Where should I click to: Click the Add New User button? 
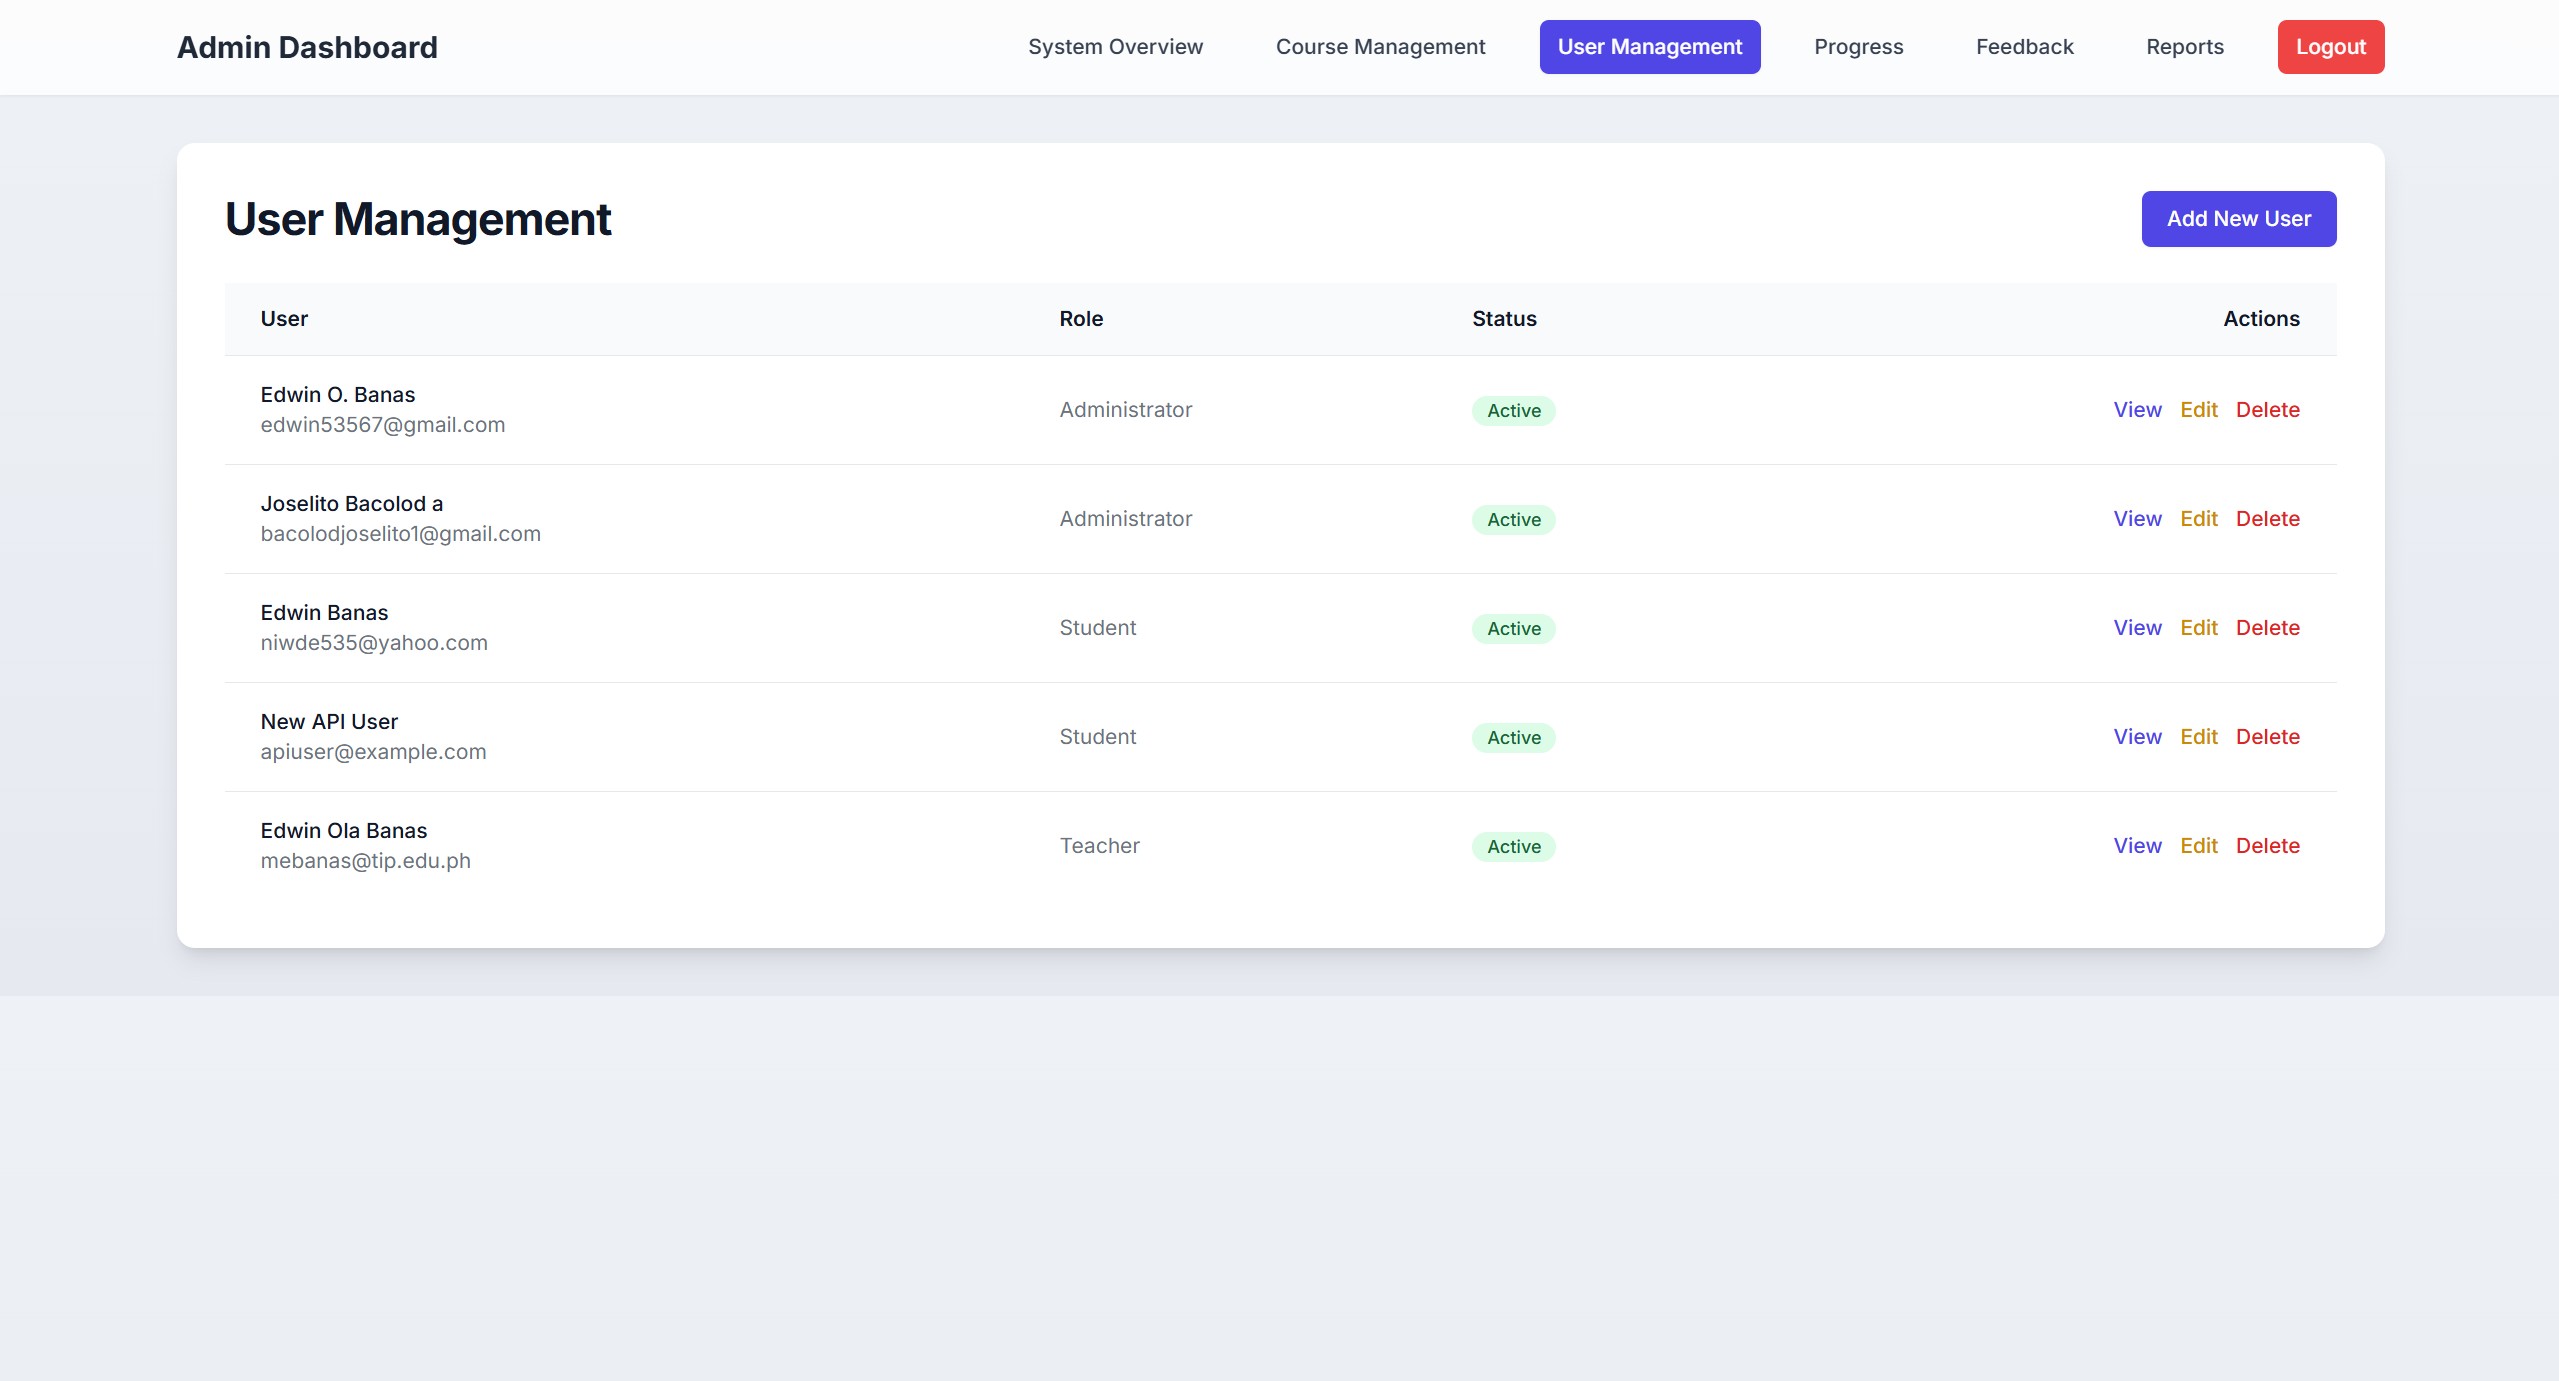point(2238,219)
